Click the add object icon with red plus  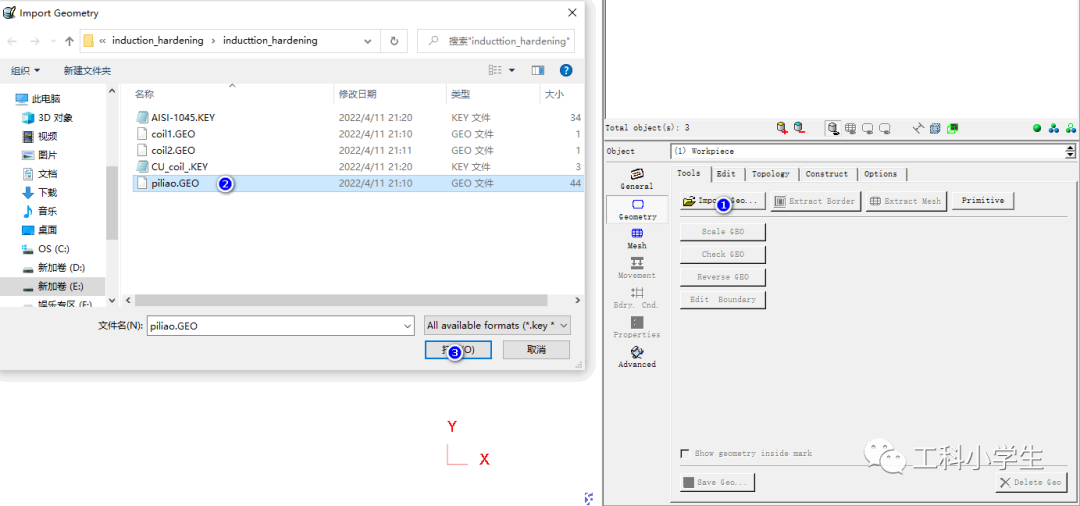click(782, 127)
